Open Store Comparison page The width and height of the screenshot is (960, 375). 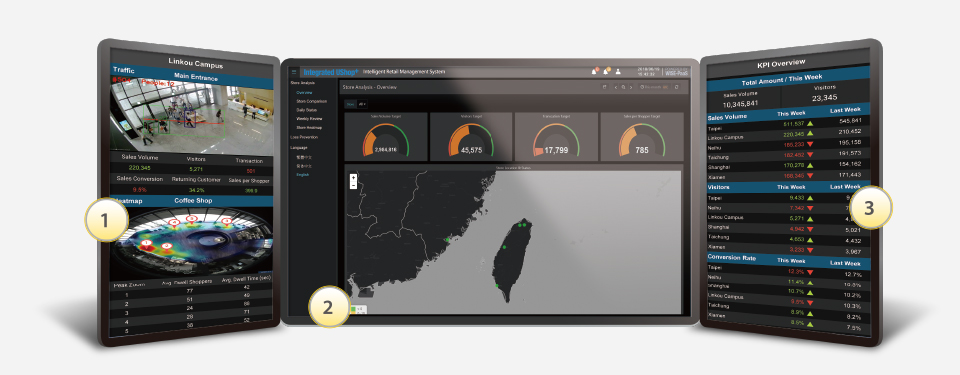pyautogui.click(x=312, y=101)
